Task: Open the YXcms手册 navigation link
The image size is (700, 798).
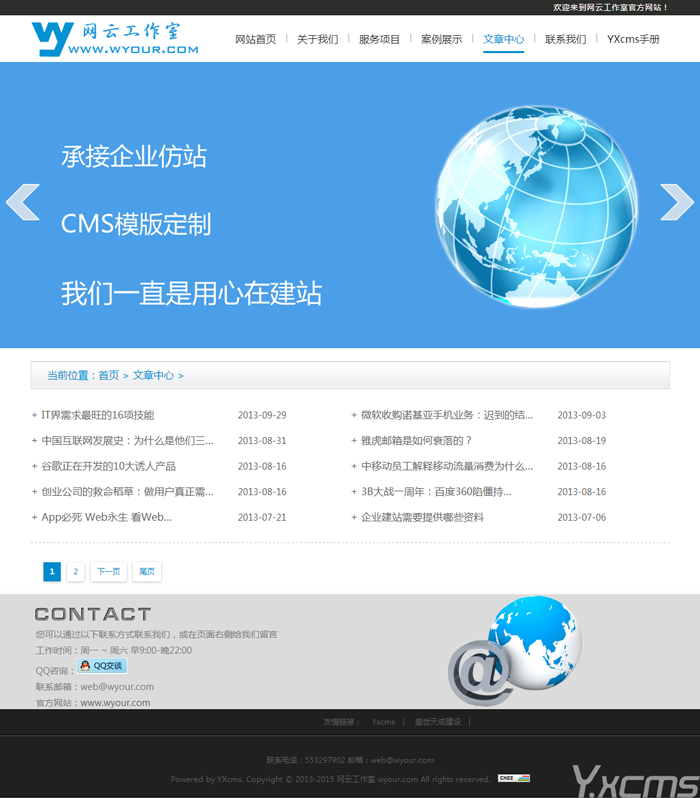Action: click(633, 39)
